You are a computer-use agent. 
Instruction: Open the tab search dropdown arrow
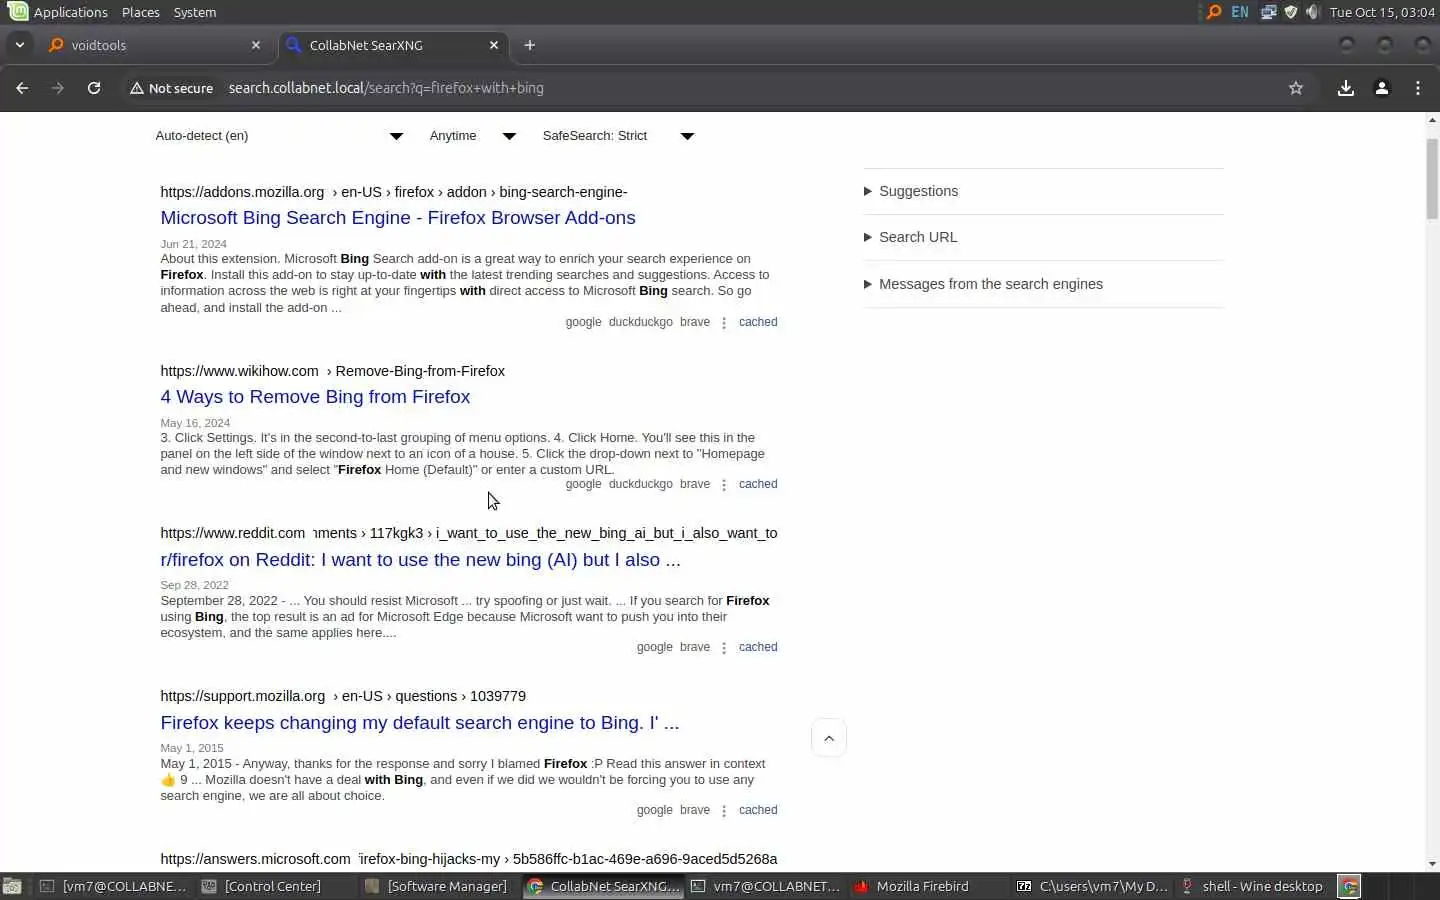coord(20,45)
